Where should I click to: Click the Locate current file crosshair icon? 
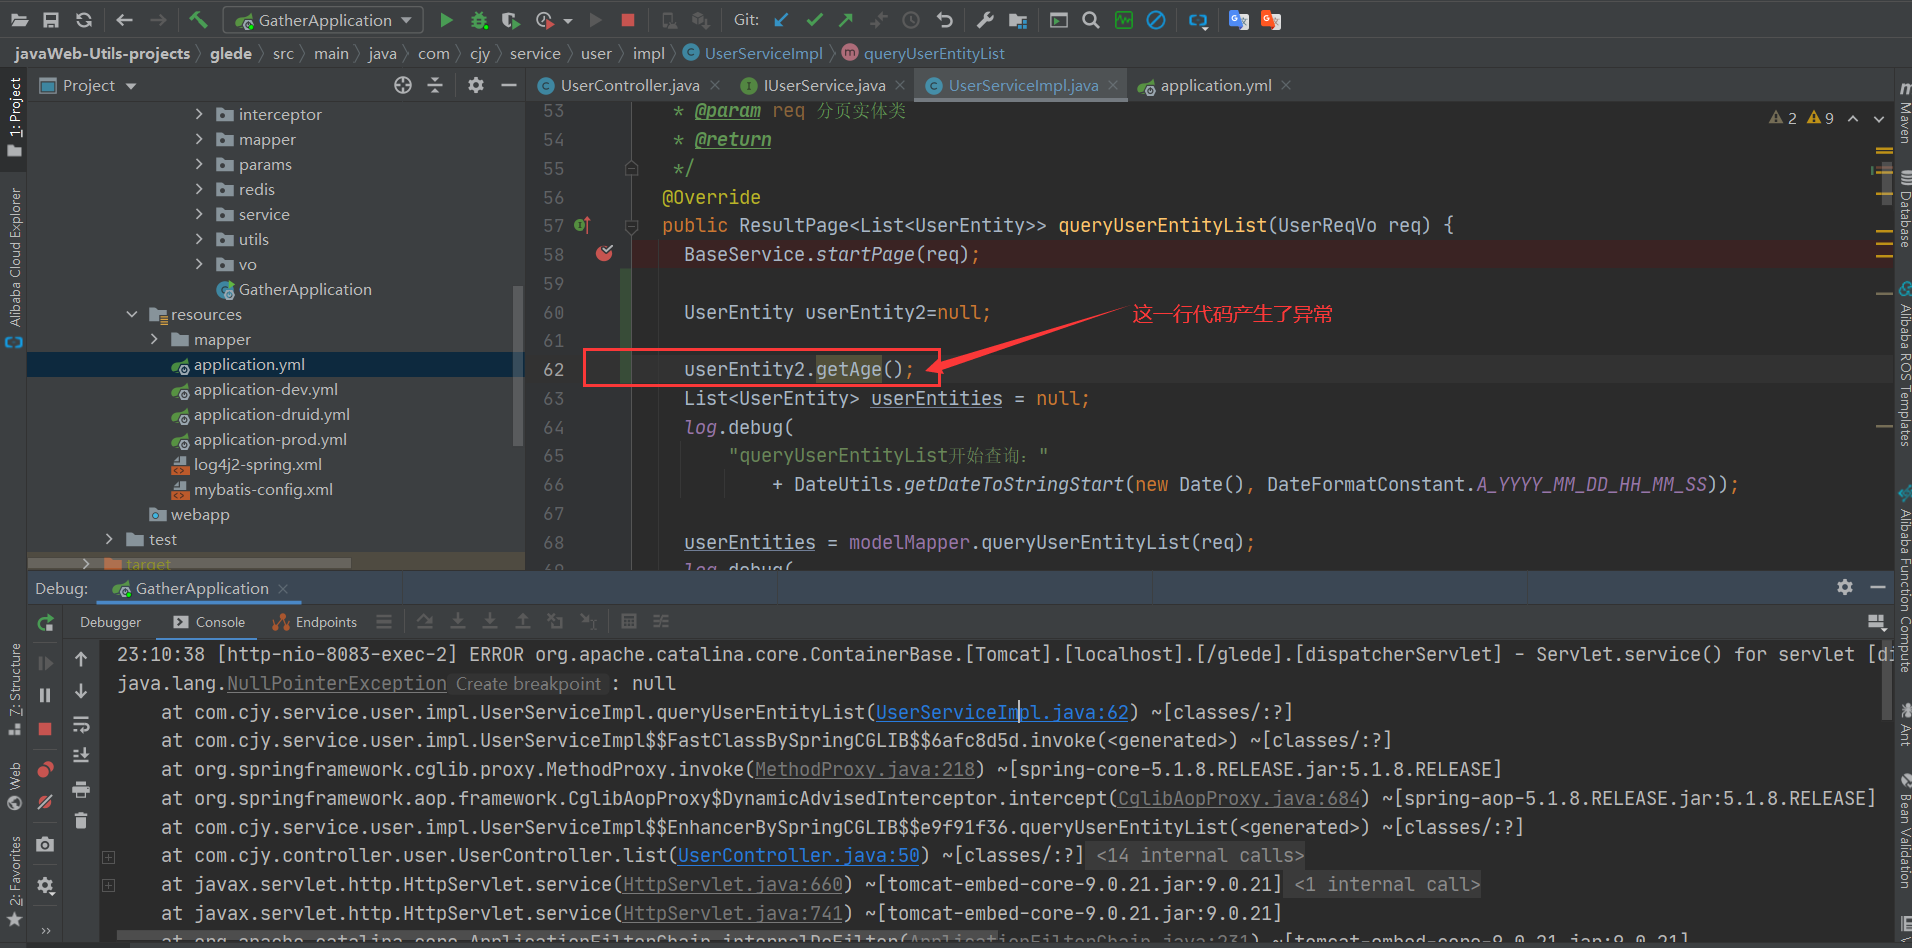click(x=403, y=85)
